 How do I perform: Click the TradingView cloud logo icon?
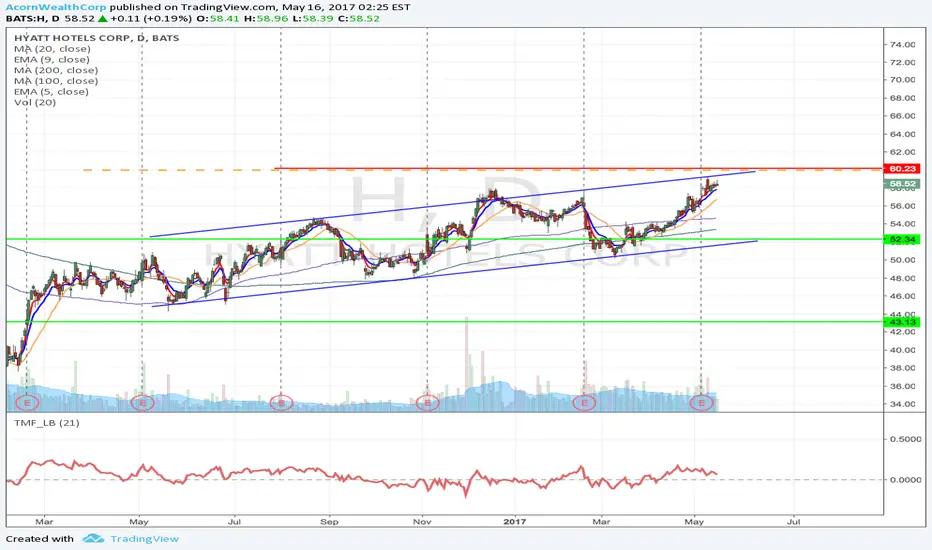(93, 539)
